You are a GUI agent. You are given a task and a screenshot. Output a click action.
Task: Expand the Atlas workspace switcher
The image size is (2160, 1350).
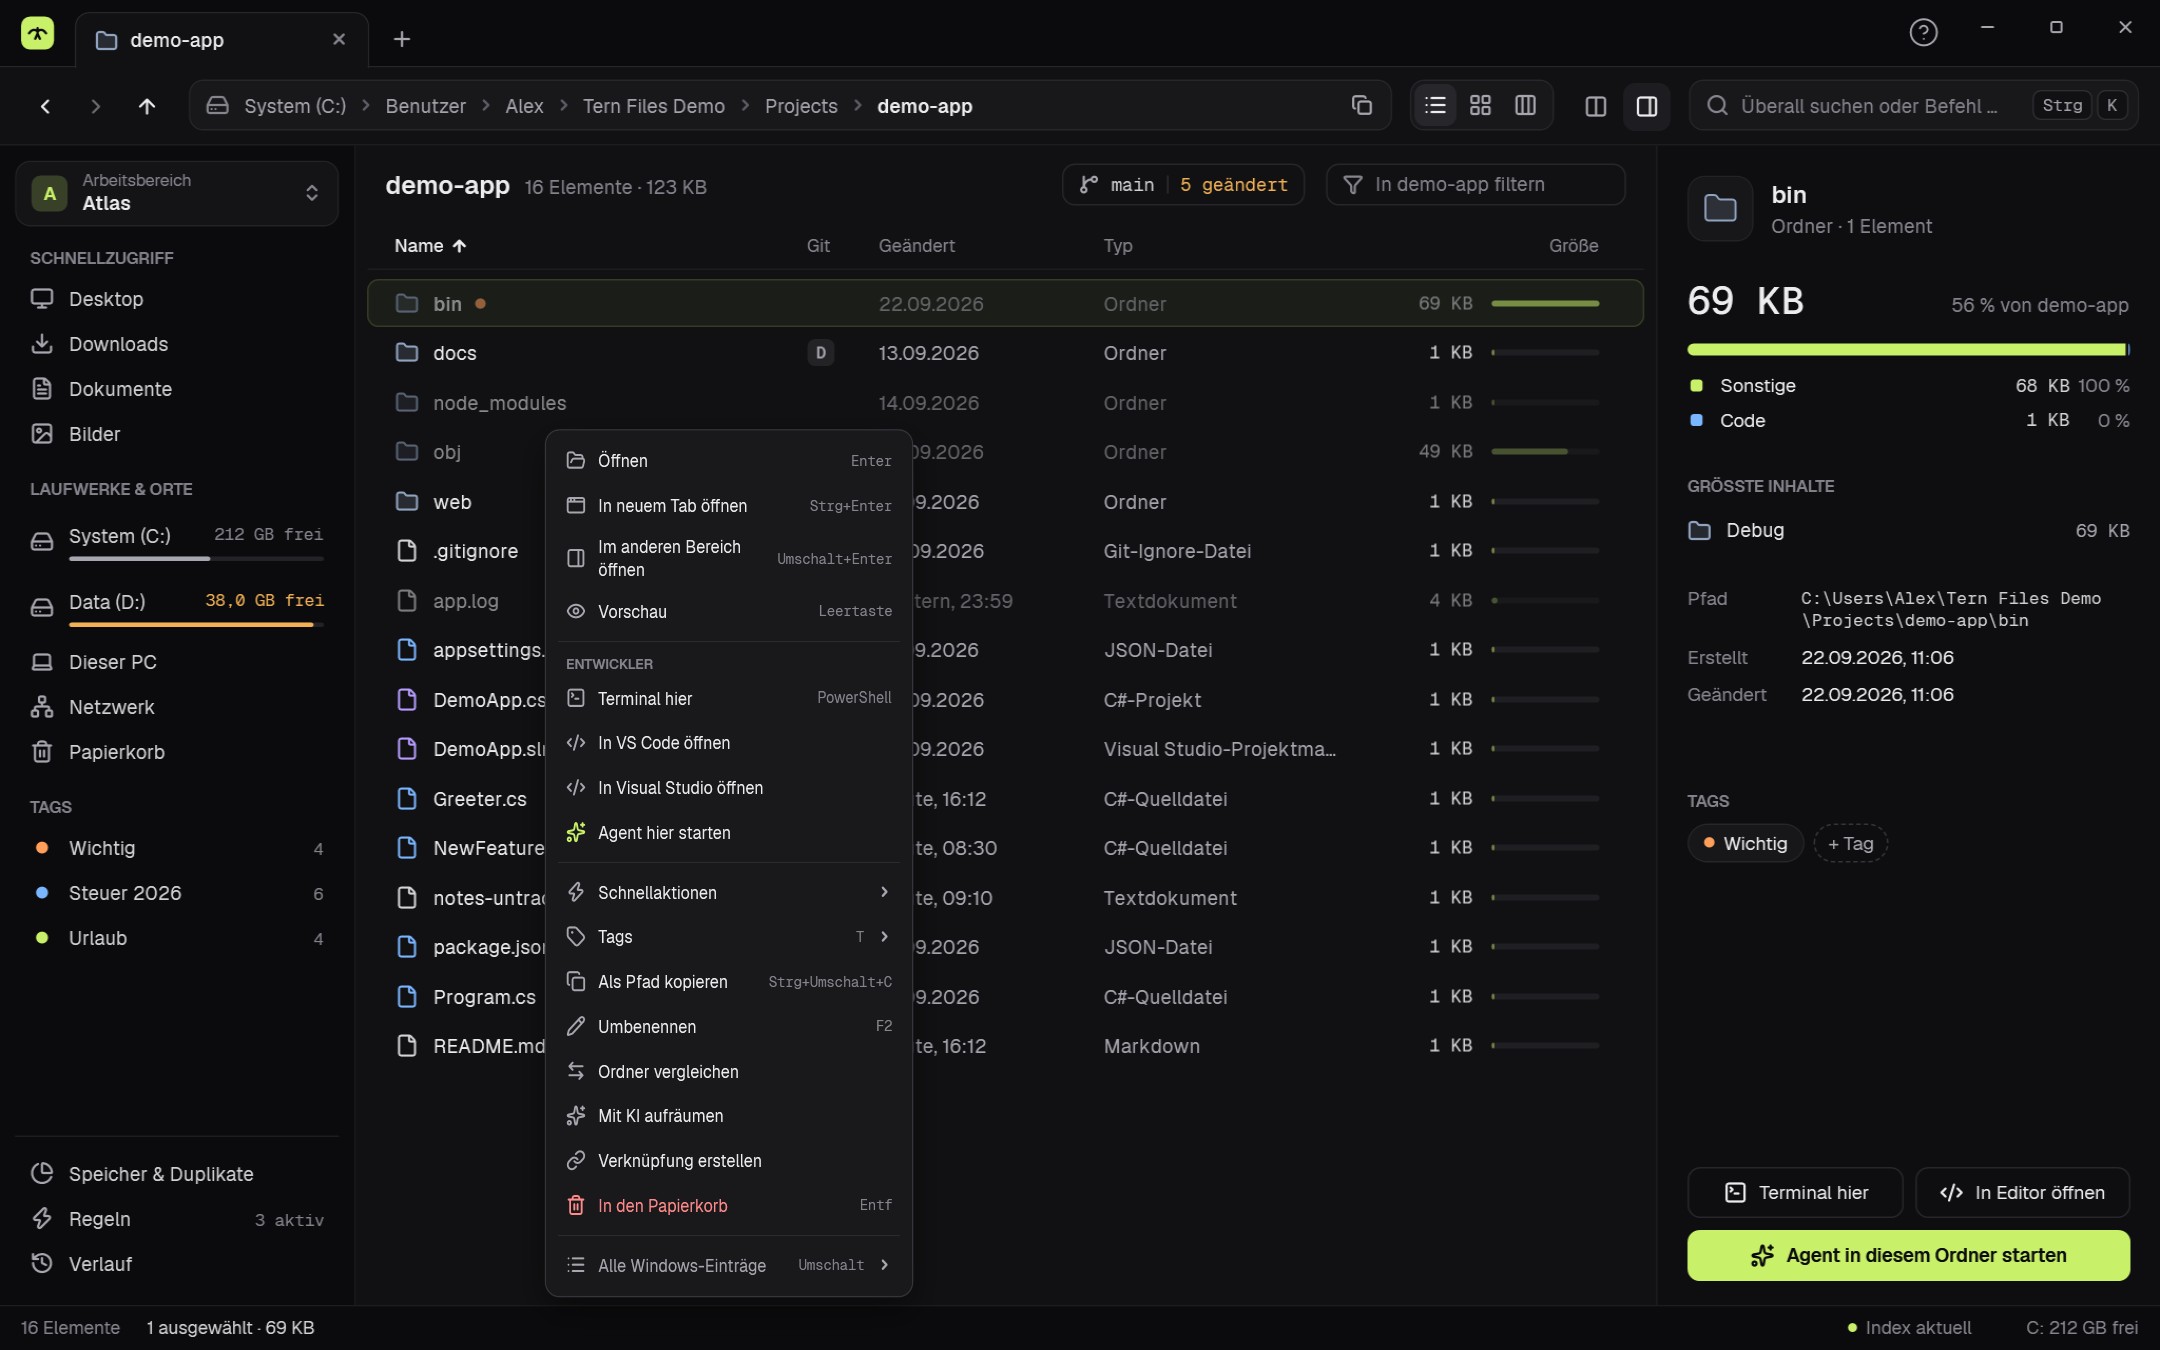tap(177, 193)
